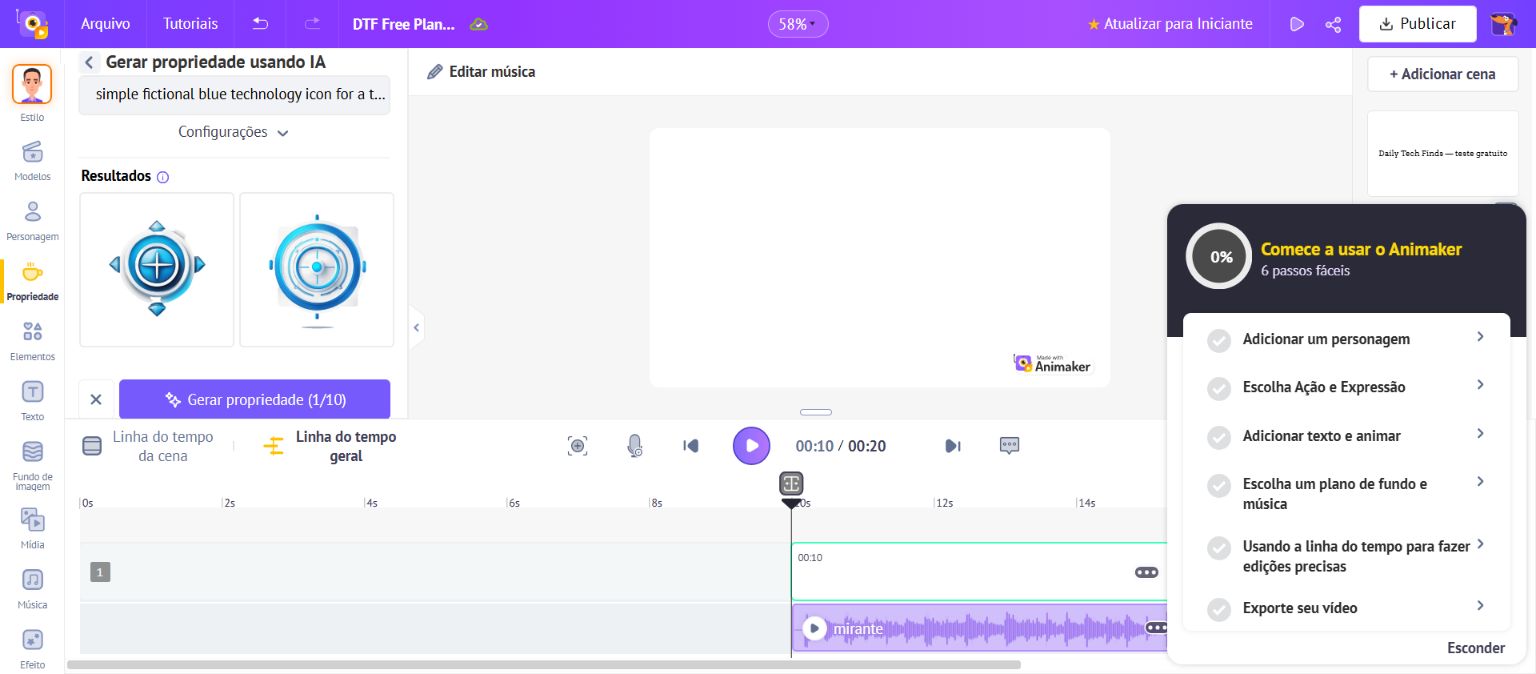The height and width of the screenshot is (674, 1536).
Task: Click the share icon in header
Action: tap(1333, 24)
